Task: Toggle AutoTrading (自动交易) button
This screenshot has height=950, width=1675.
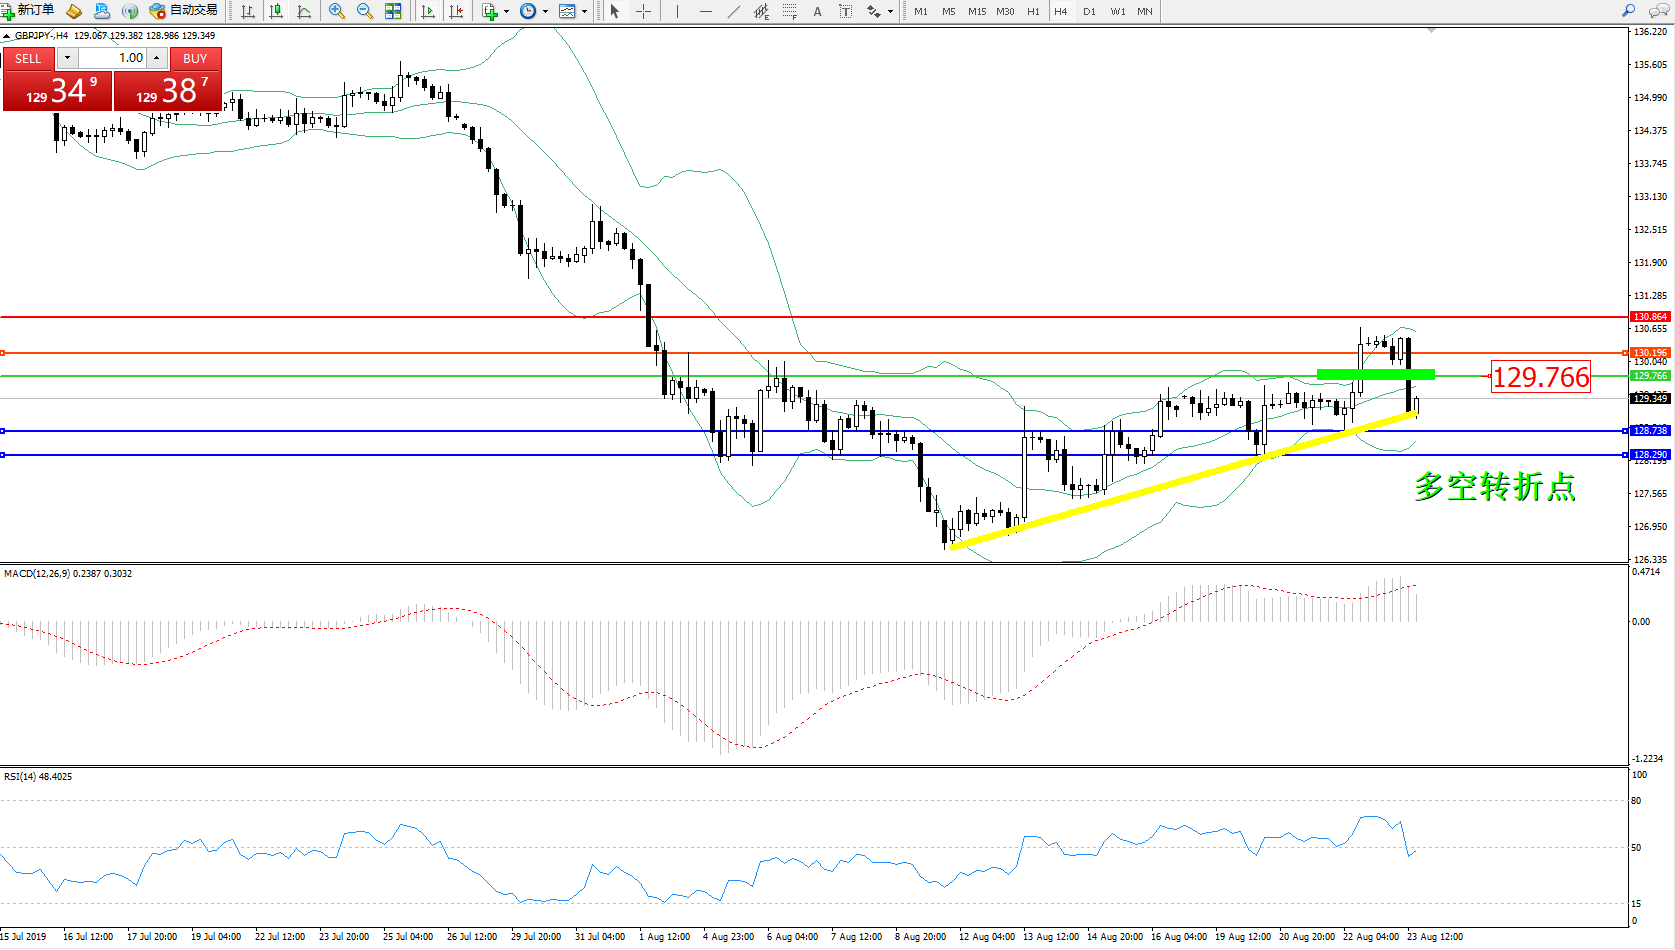Action: [x=183, y=11]
